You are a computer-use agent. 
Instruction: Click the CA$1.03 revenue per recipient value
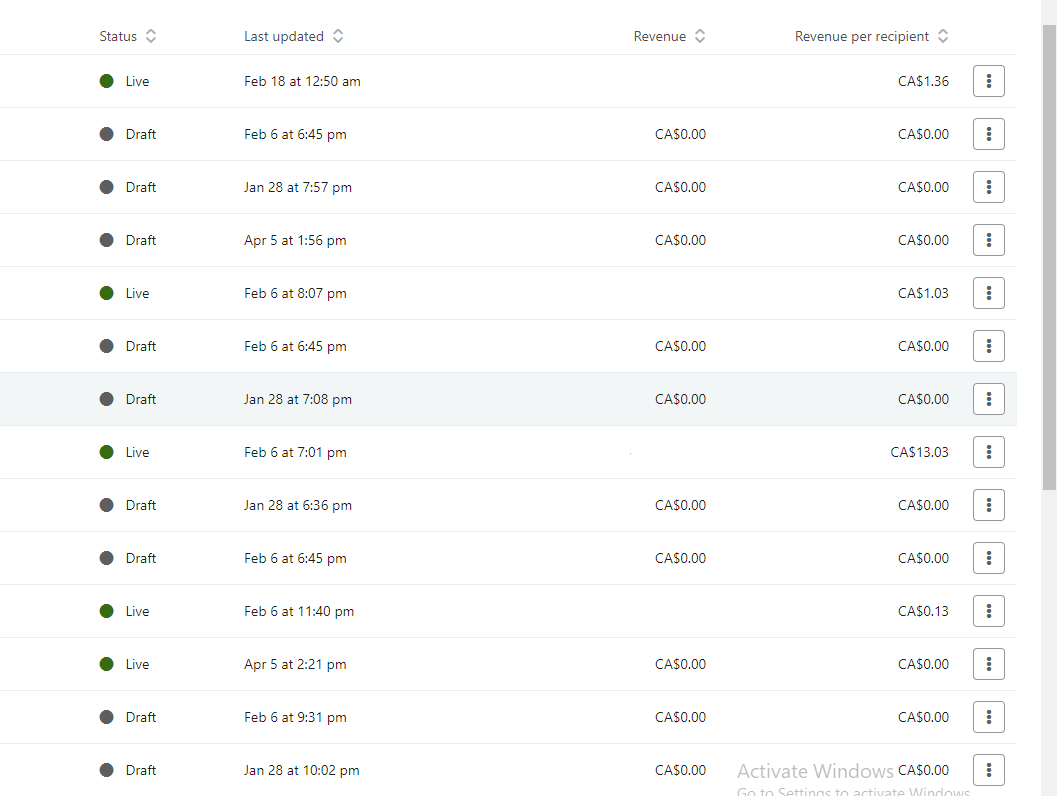coord(923,293)
